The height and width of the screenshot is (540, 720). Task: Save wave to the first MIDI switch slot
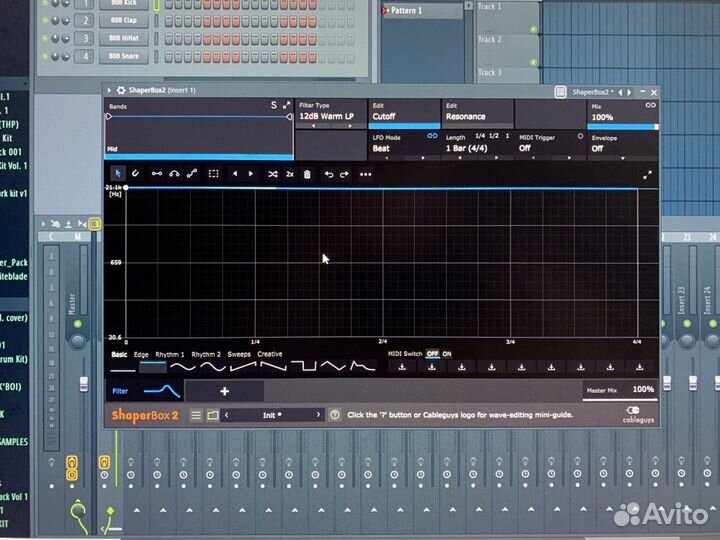pos(402,367)
